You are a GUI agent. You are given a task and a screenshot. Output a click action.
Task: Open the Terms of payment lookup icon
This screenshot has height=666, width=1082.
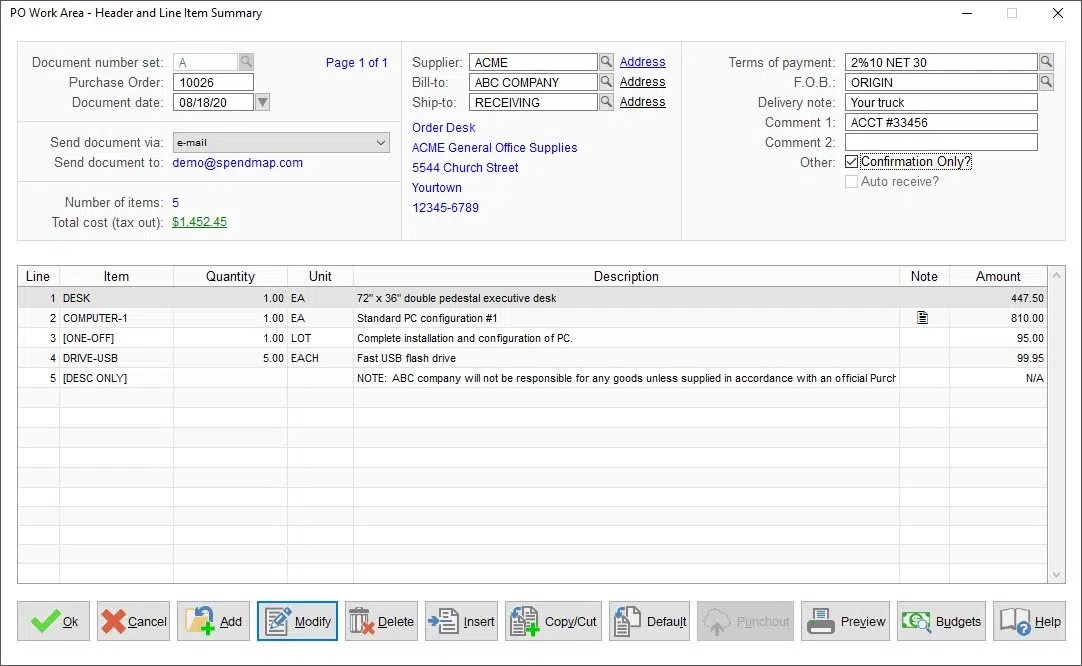(1046, 61)
